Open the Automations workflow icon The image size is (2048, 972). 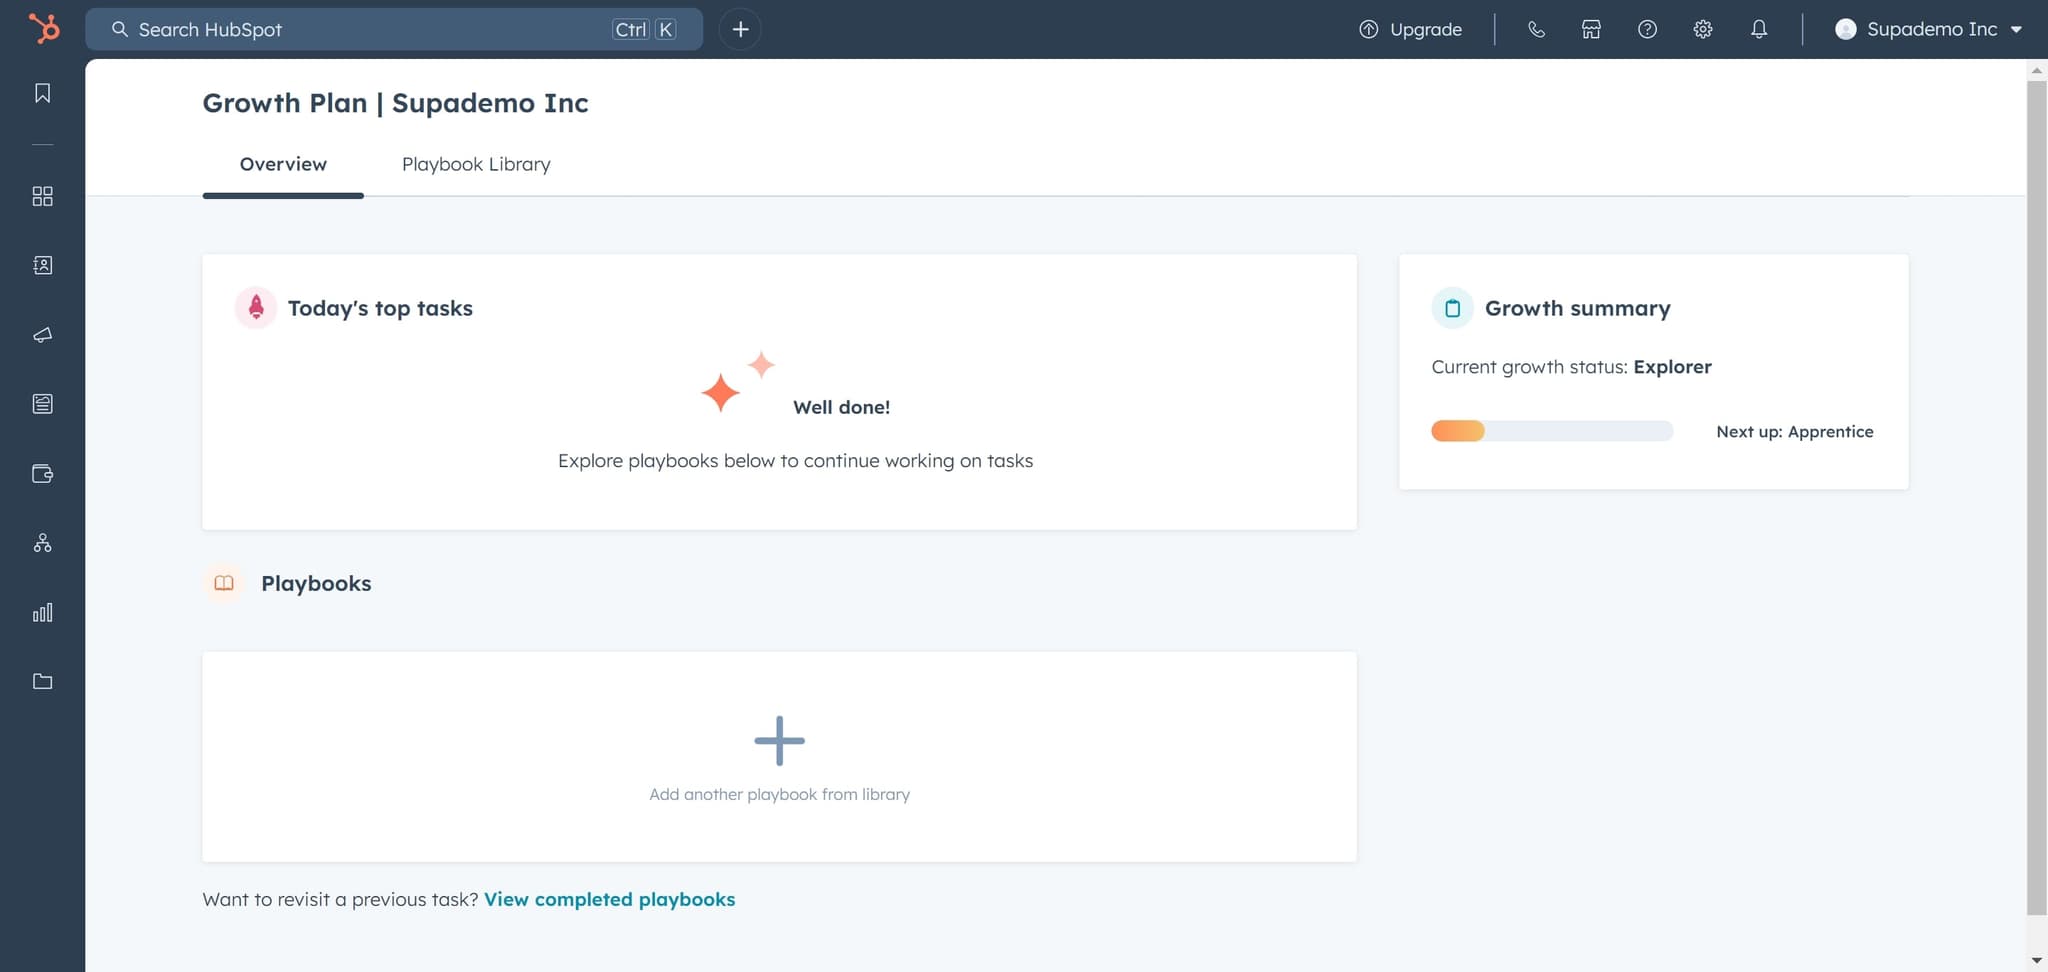pos(42,543)
